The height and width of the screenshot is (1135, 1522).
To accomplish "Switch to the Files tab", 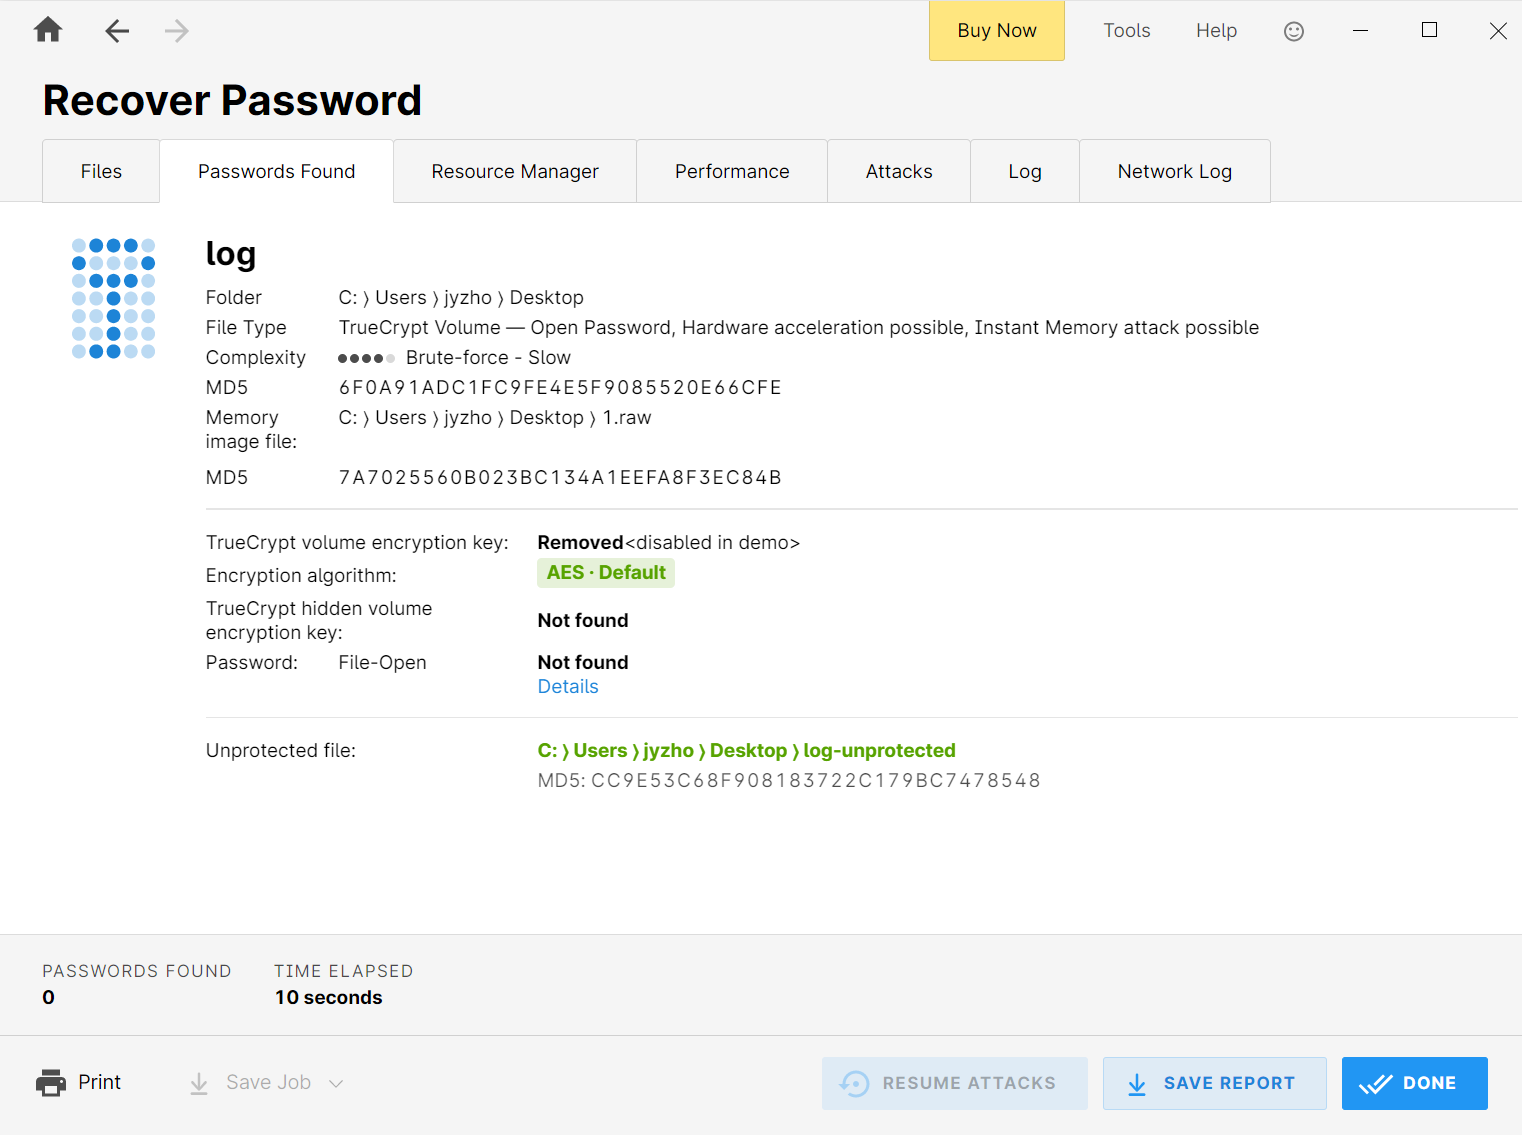I will click(101, 172).
